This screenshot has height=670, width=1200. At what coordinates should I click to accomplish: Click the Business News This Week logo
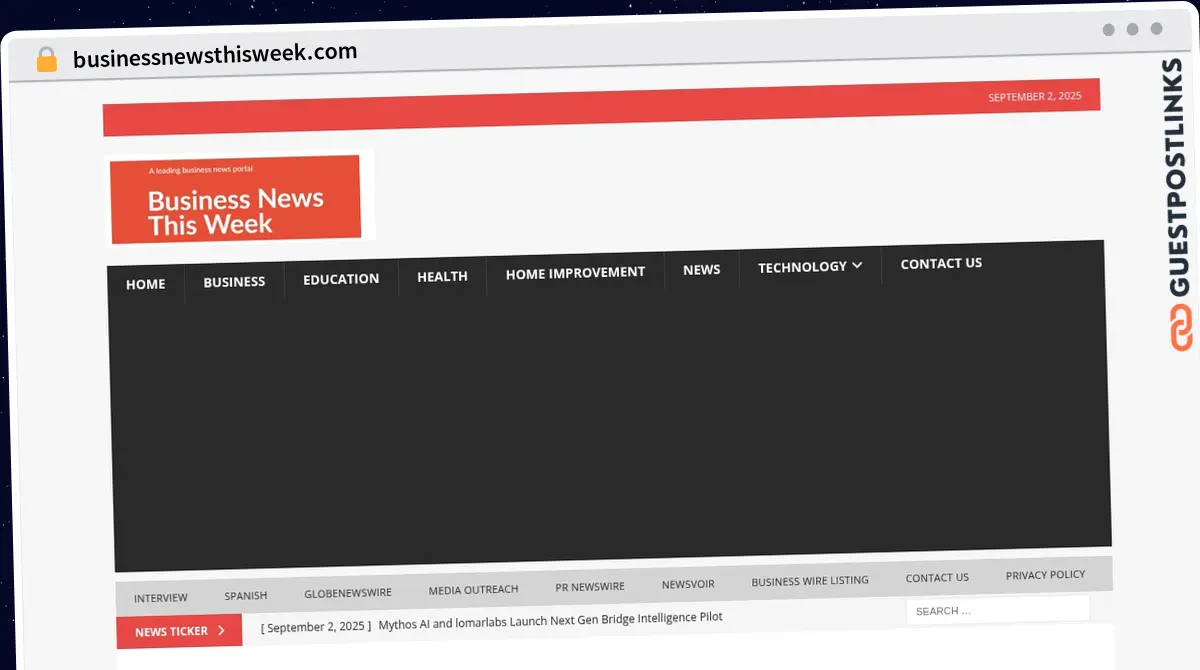pyautogui.click(x=236, y=199)
